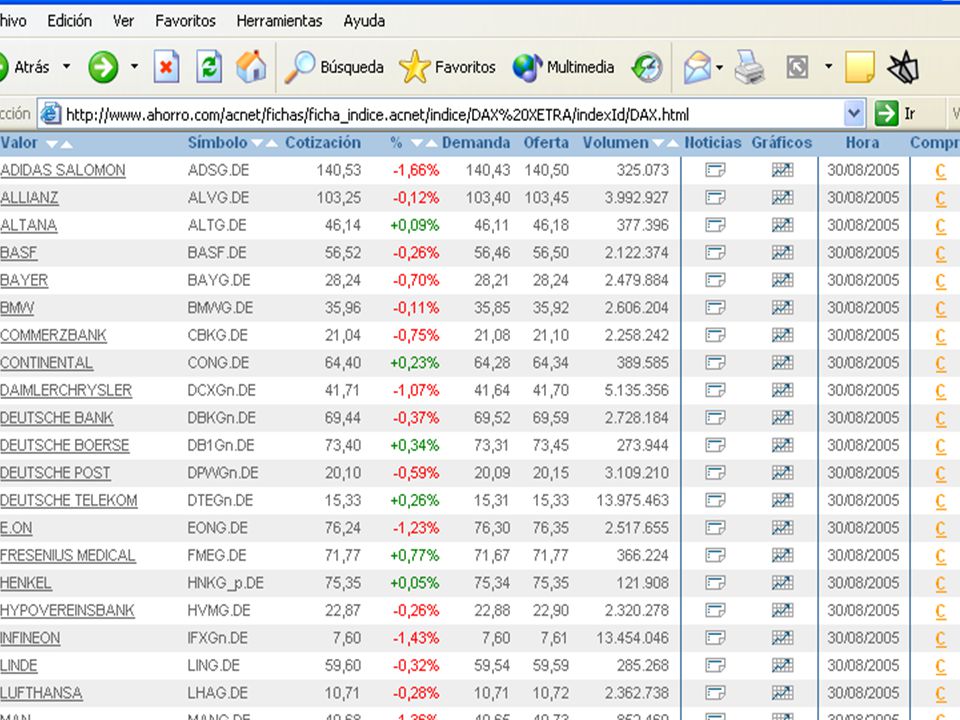Open the ALLIANZ stock link
Screen dimensions: 960x720
(x=29, y=198)
